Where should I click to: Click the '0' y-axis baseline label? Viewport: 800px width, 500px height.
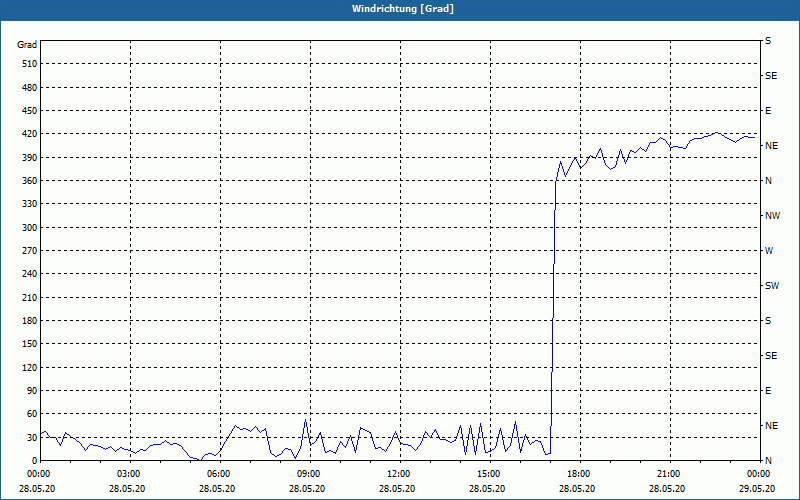click(x=35, y=461)
